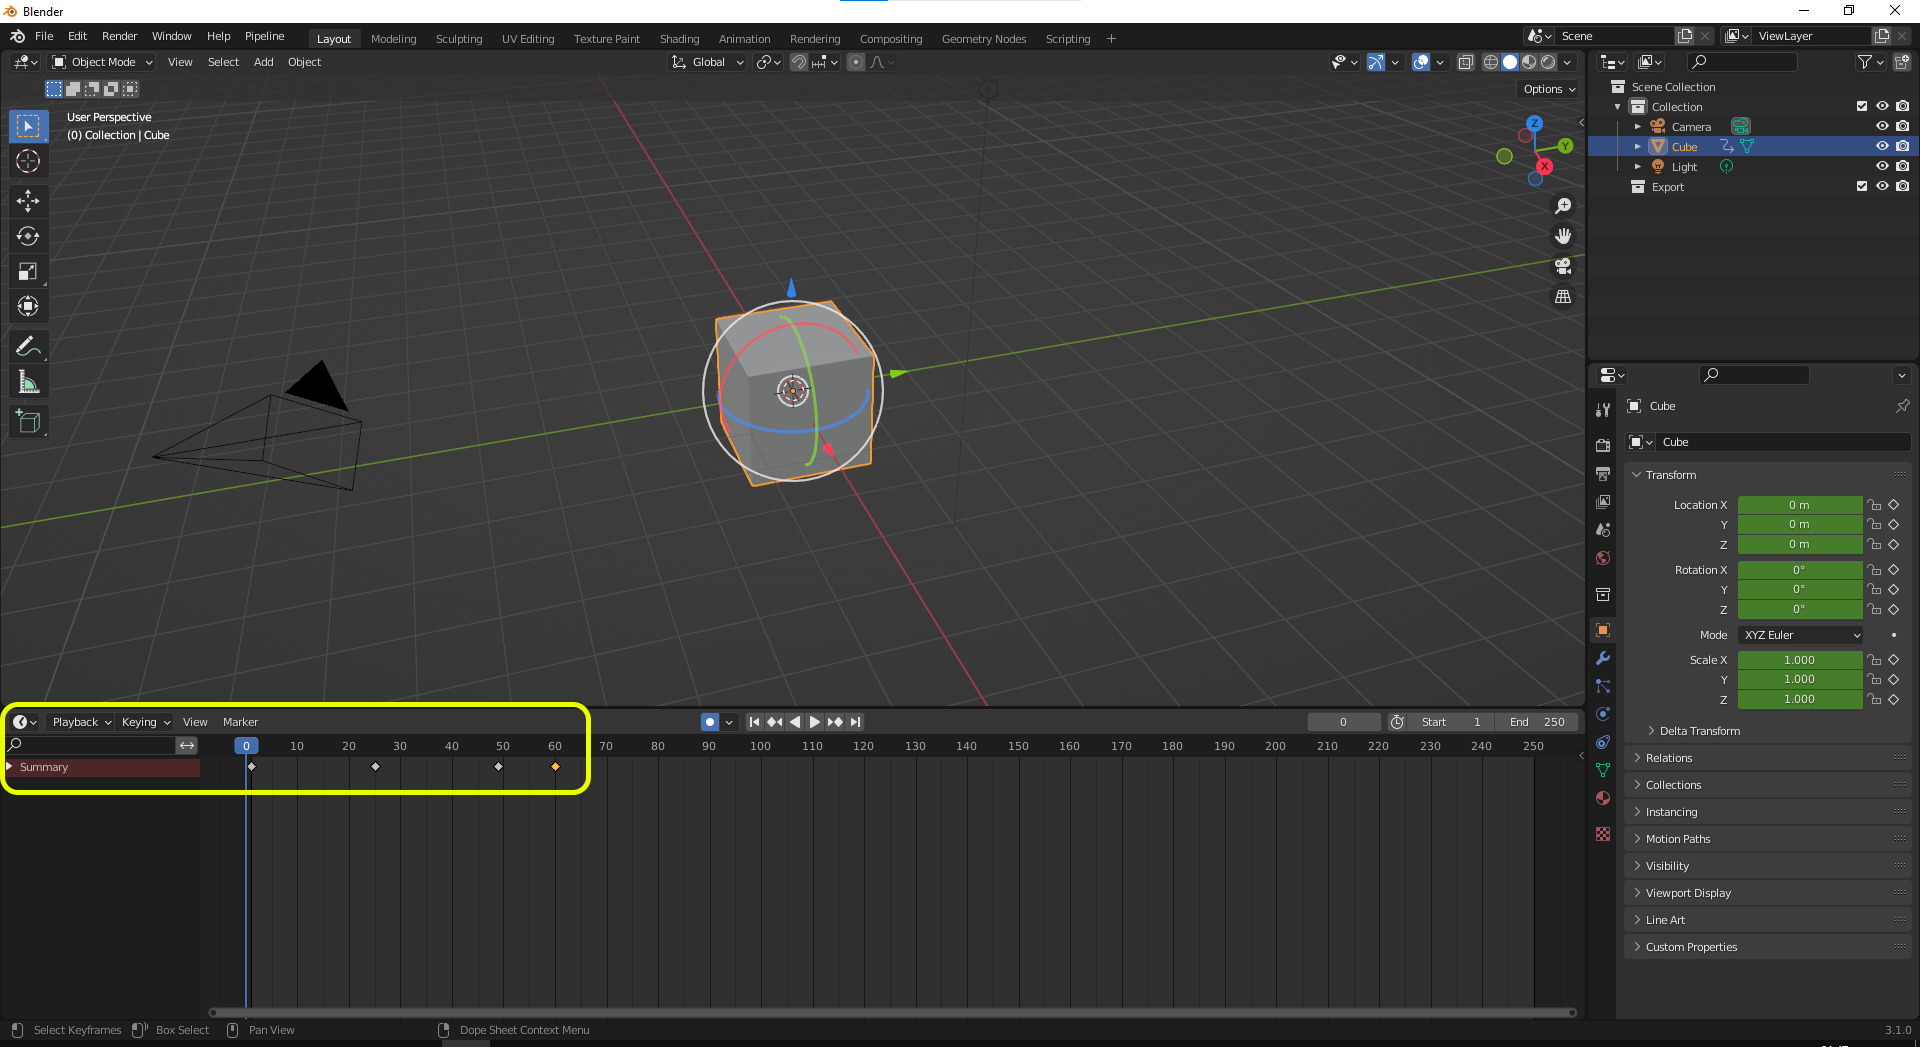The height and width of the screenshot is (1047, 1920).
Task: Toggle Light visibility eye icon
Action: point(1882,166)
